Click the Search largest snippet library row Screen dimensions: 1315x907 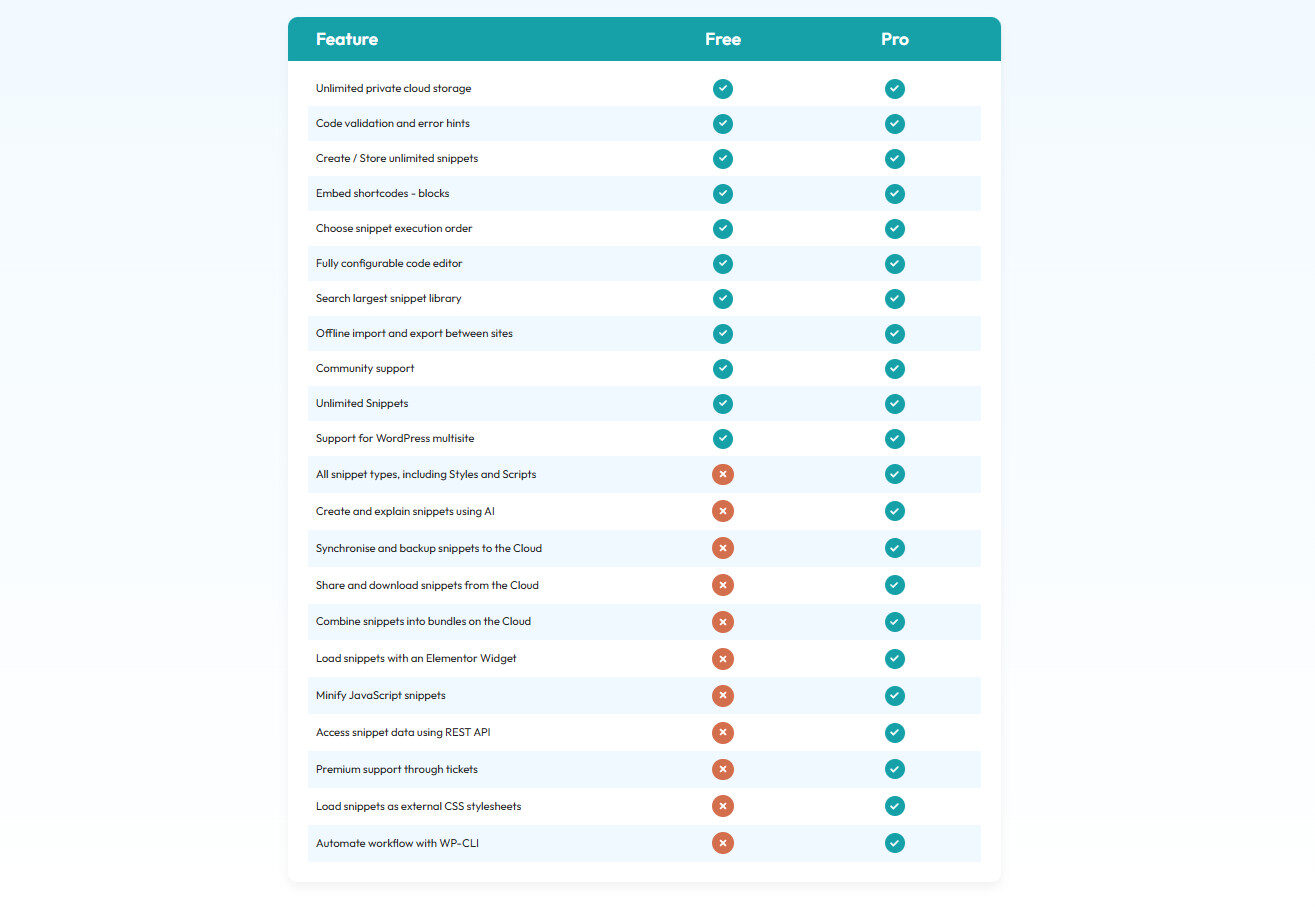(388, 298)
